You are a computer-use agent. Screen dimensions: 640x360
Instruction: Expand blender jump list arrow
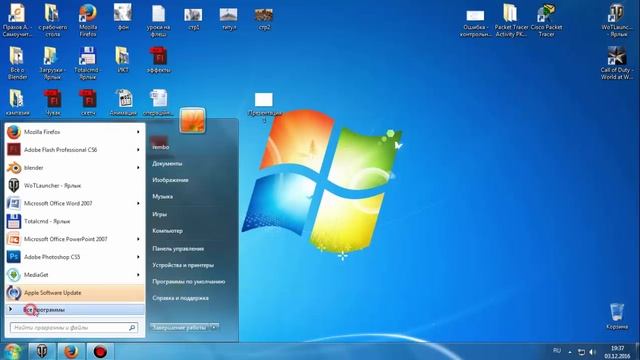pos(138,168)
